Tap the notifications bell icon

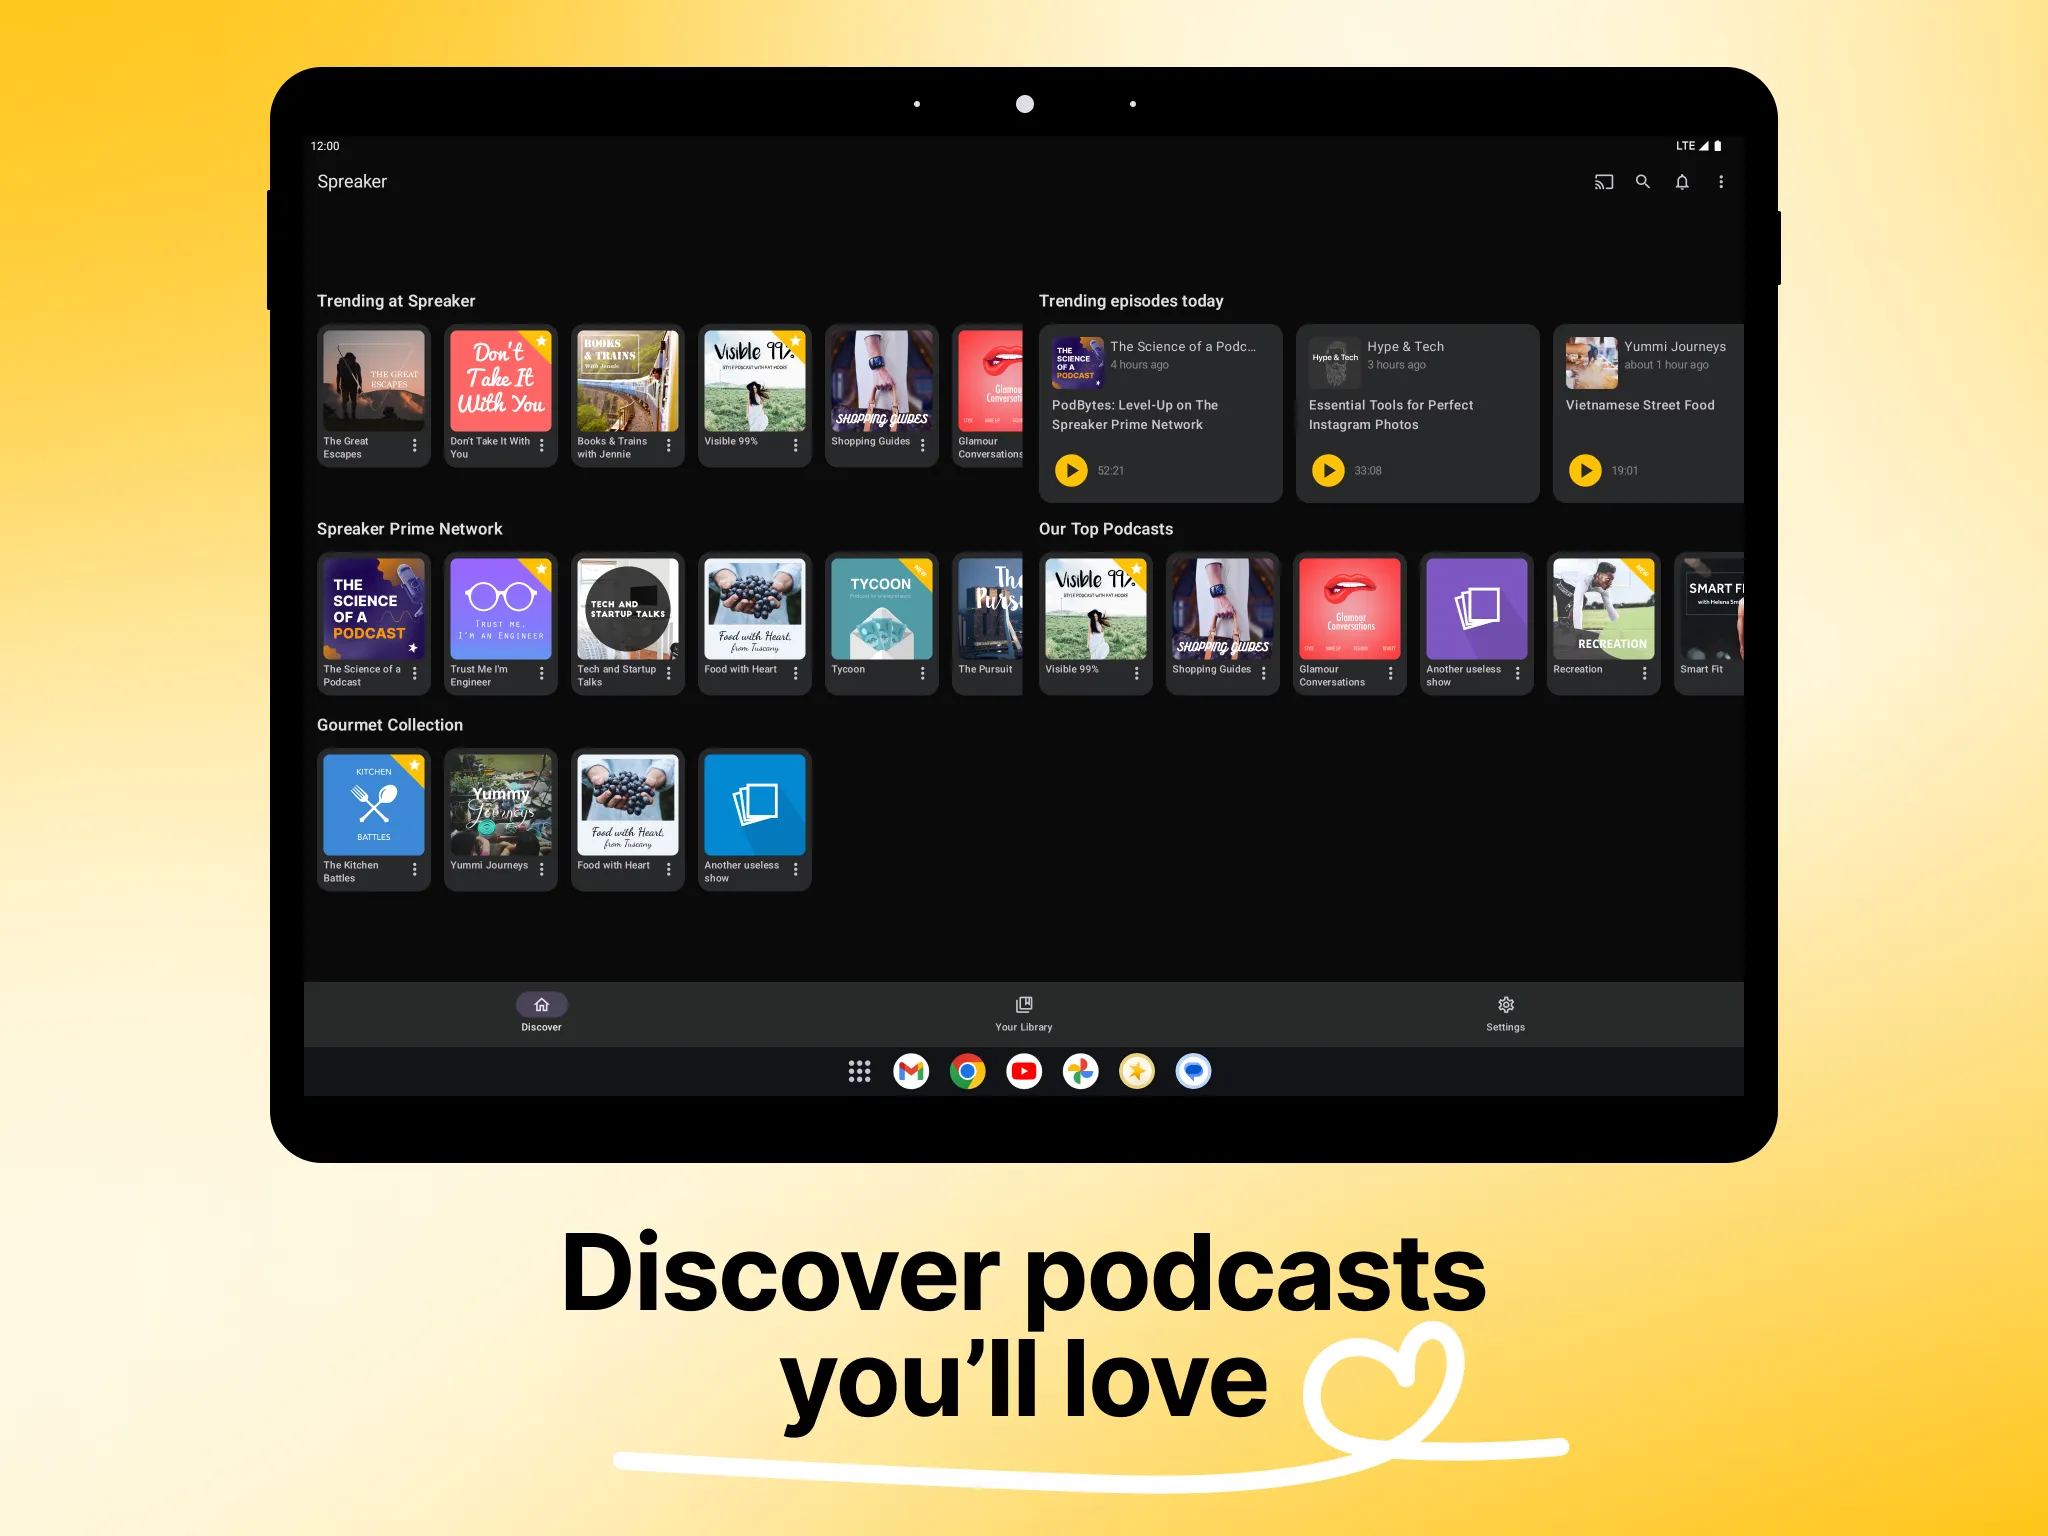tap(1682, 181)
